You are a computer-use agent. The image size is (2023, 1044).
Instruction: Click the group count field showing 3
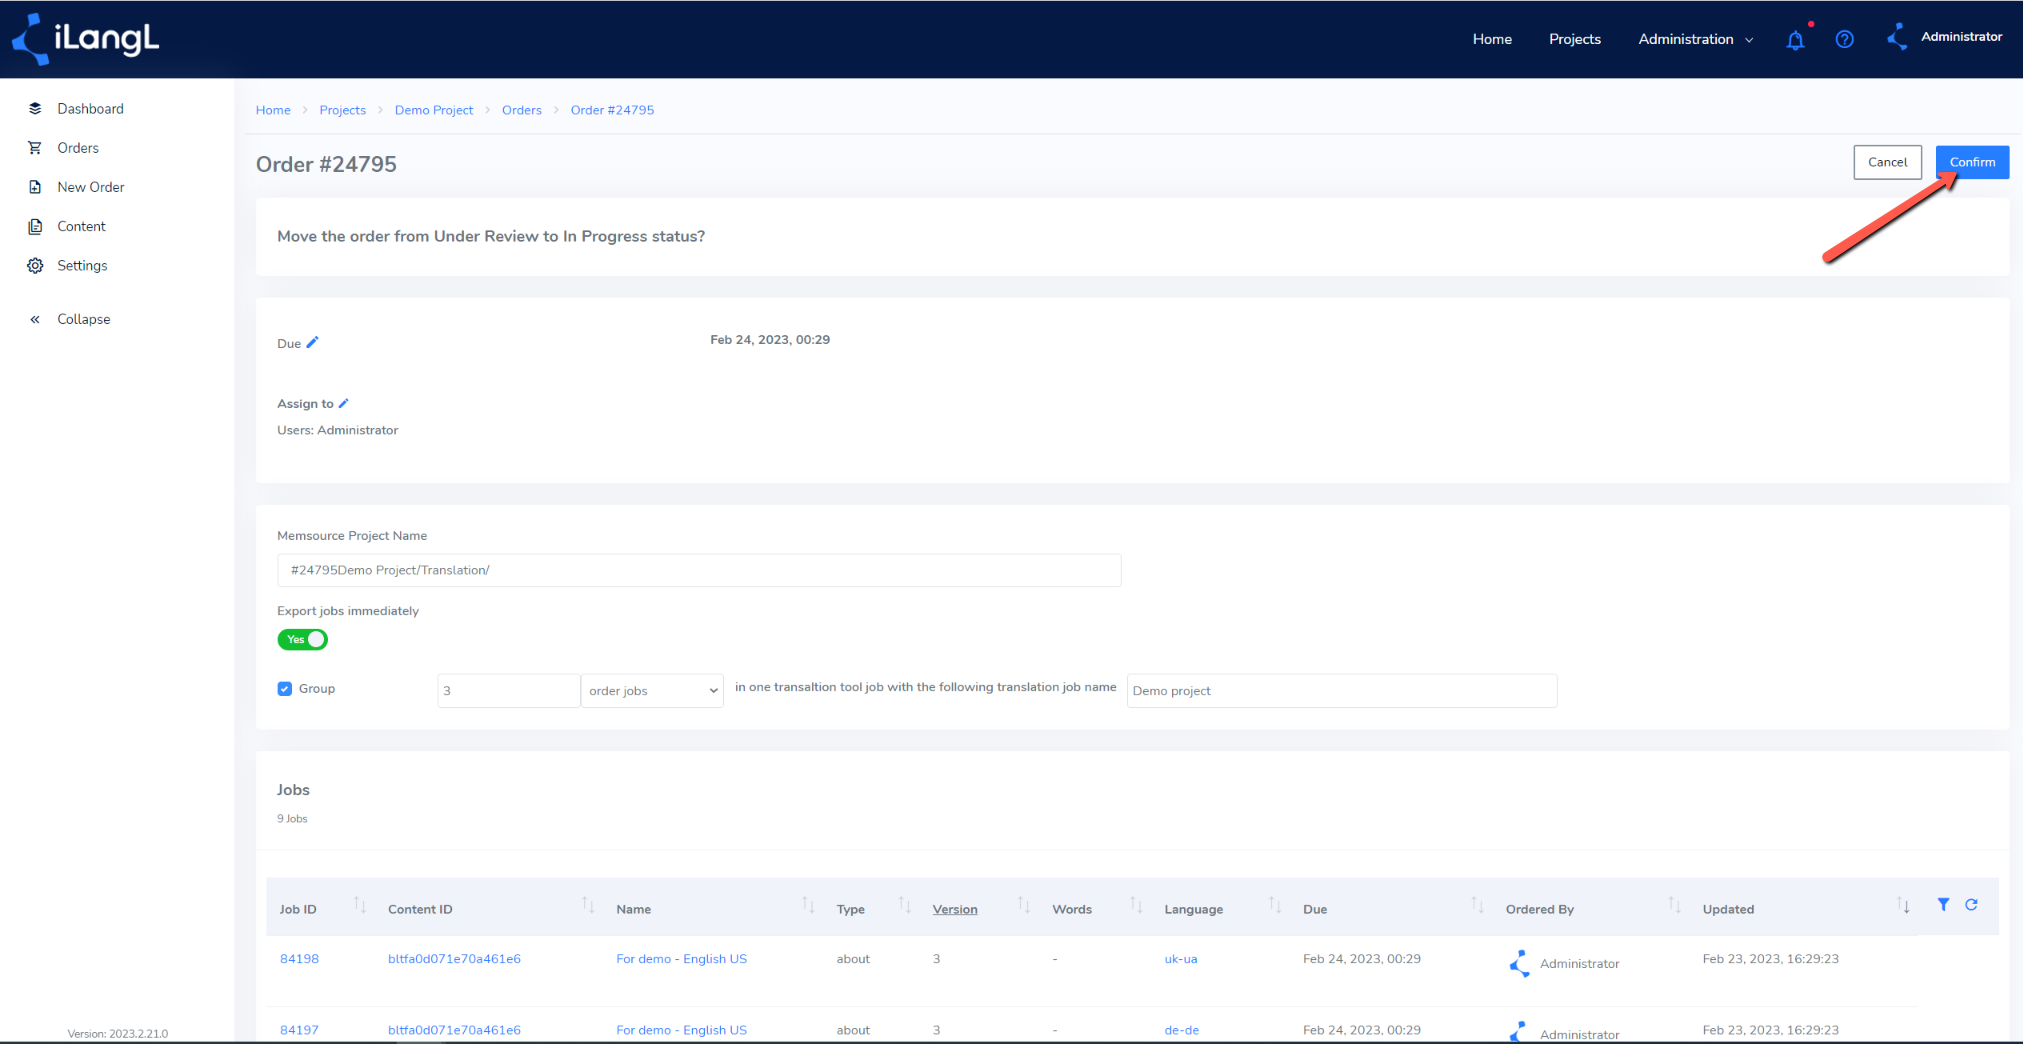pos(509,691)
